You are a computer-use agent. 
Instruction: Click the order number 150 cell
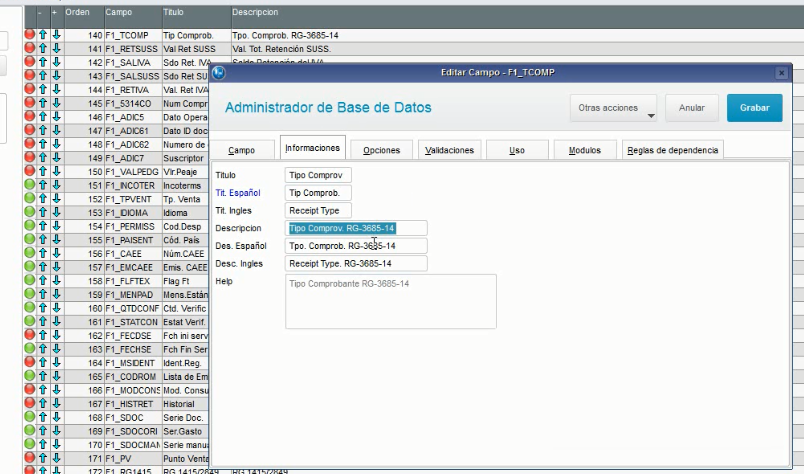click(x=84, y=172)
